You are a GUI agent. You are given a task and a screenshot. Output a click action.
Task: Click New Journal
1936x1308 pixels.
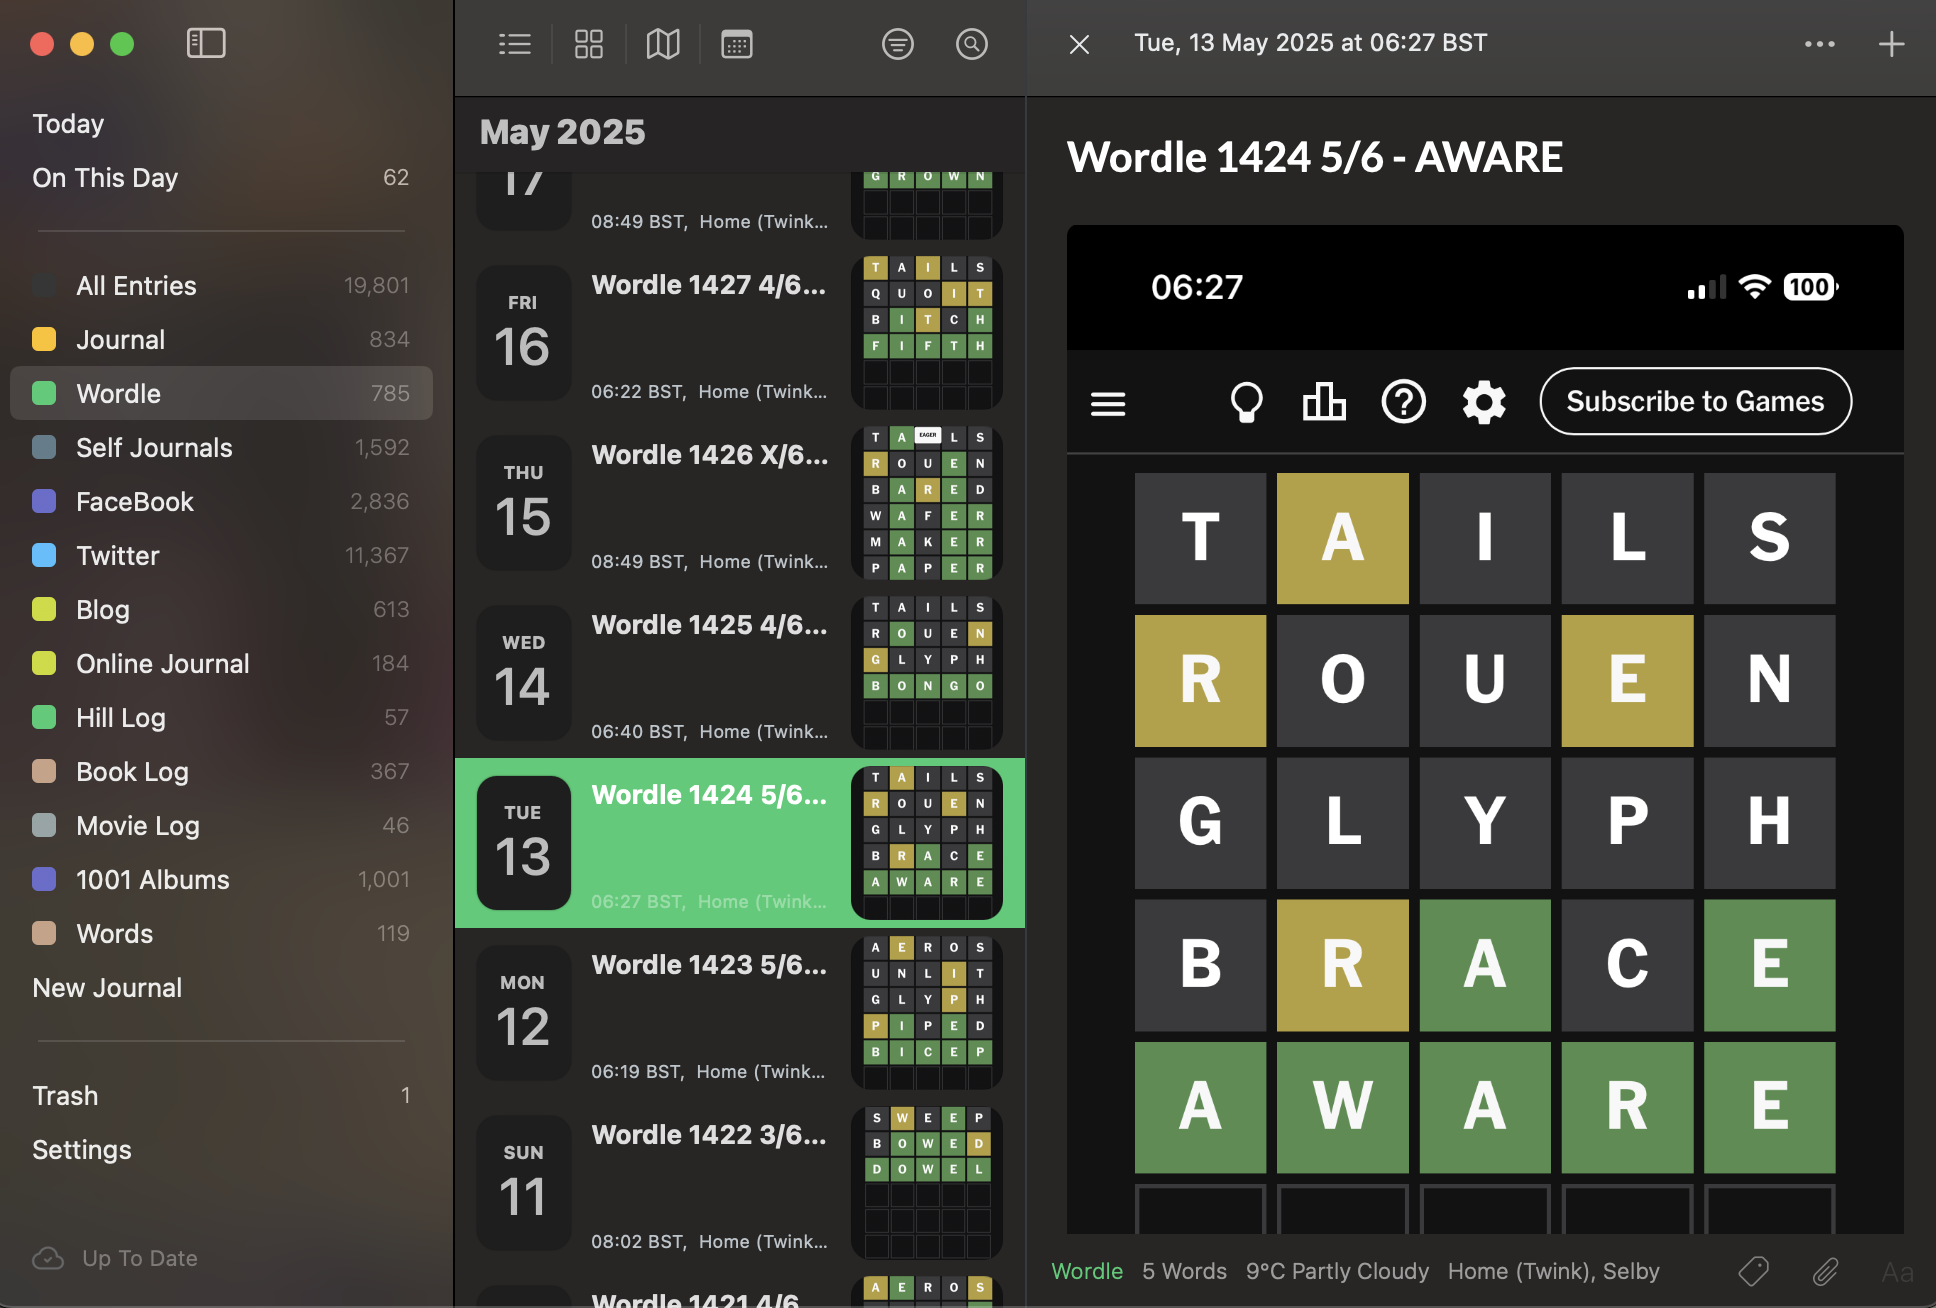tap(107, 987)
